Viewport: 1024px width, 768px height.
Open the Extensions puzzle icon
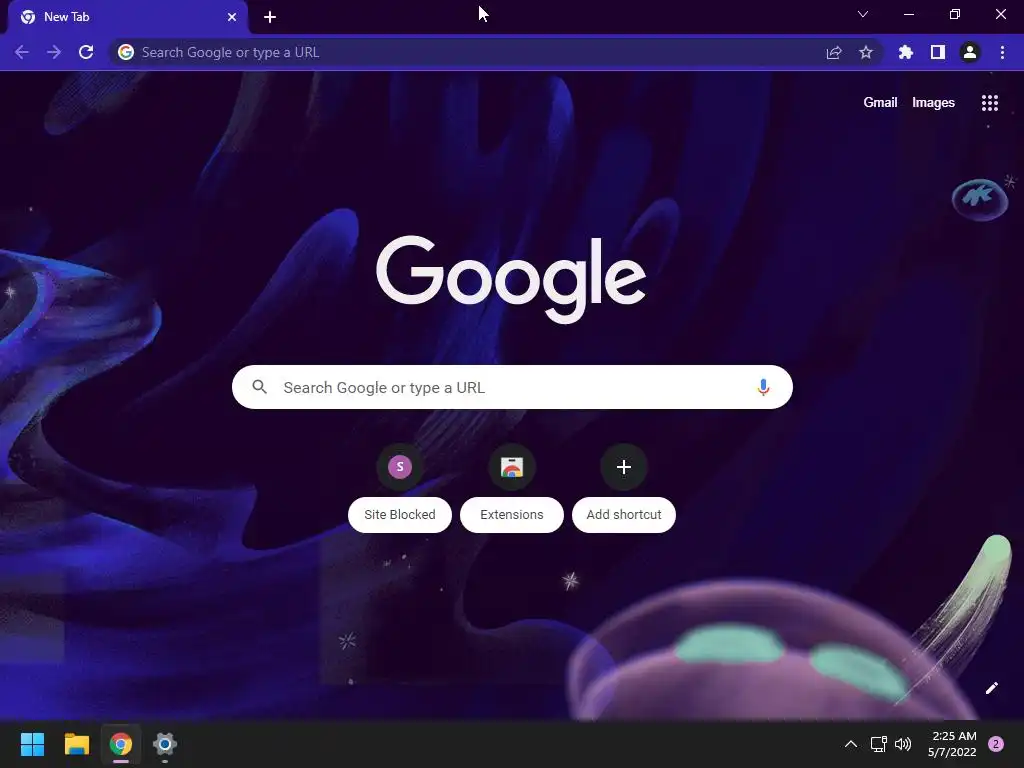pos(905,52)
